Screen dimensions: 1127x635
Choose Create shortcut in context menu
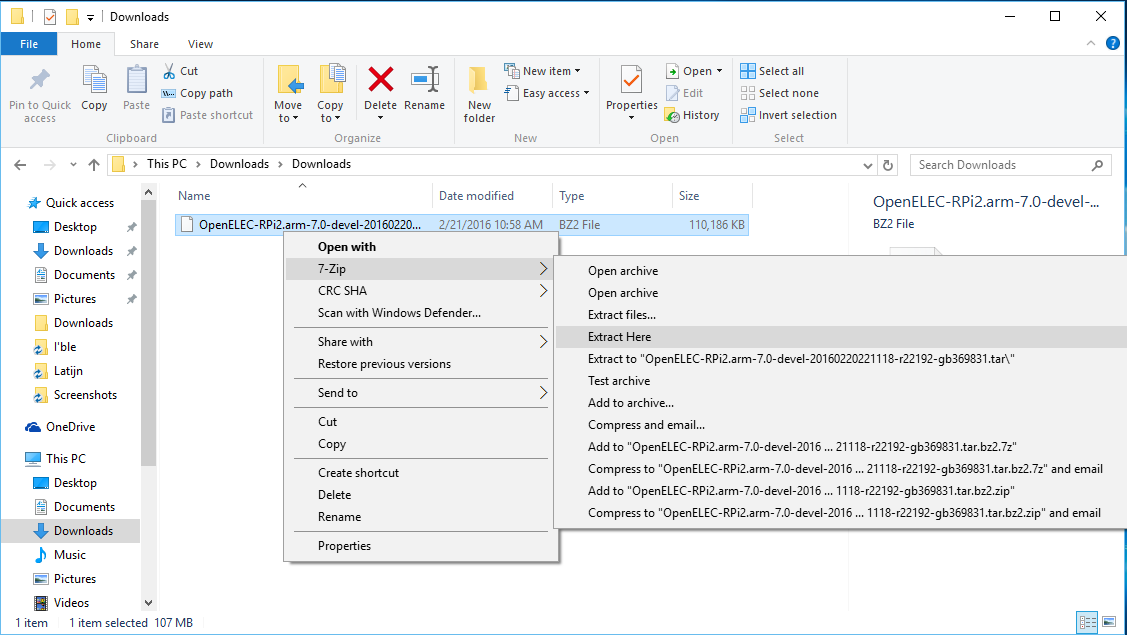pos(420,473)
